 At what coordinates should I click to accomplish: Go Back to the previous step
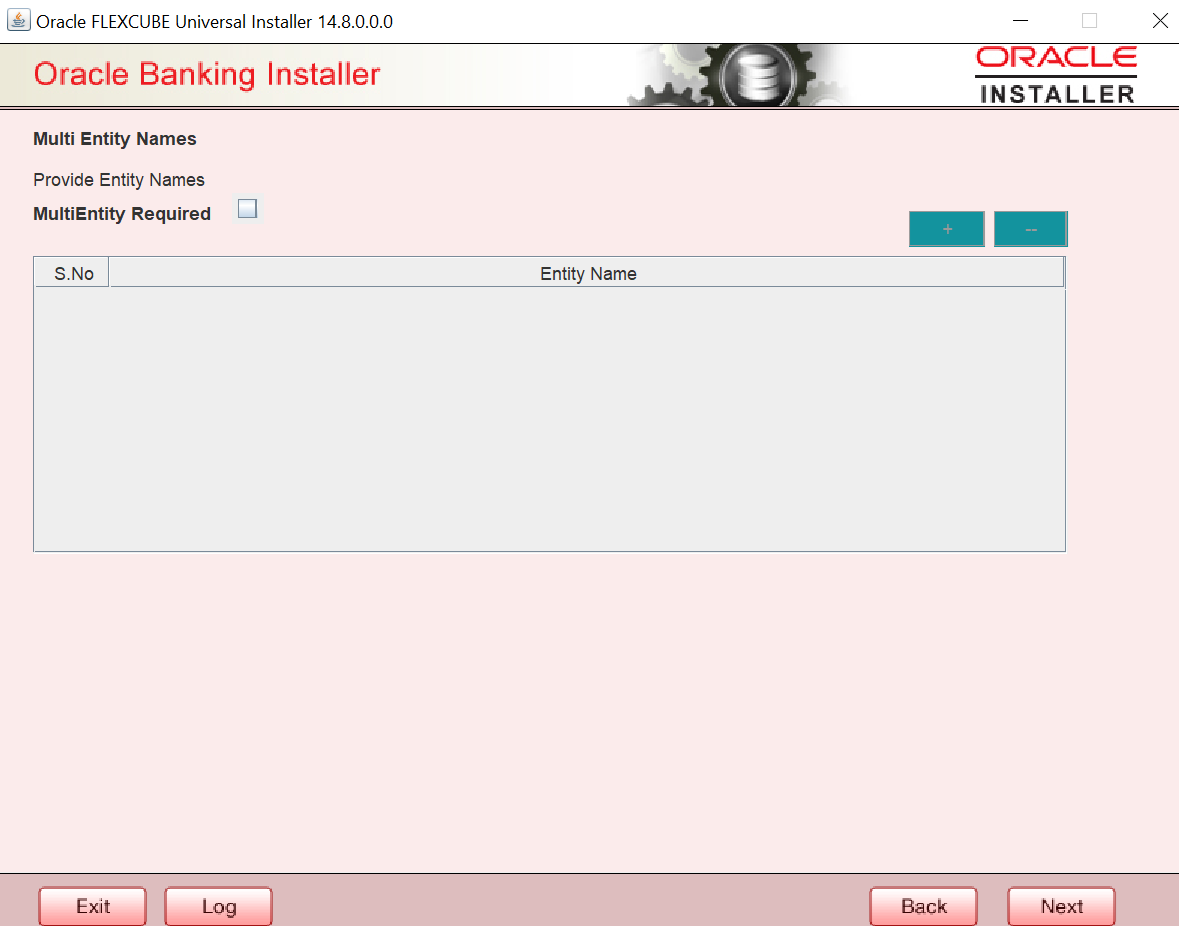(x=923, y=906)
